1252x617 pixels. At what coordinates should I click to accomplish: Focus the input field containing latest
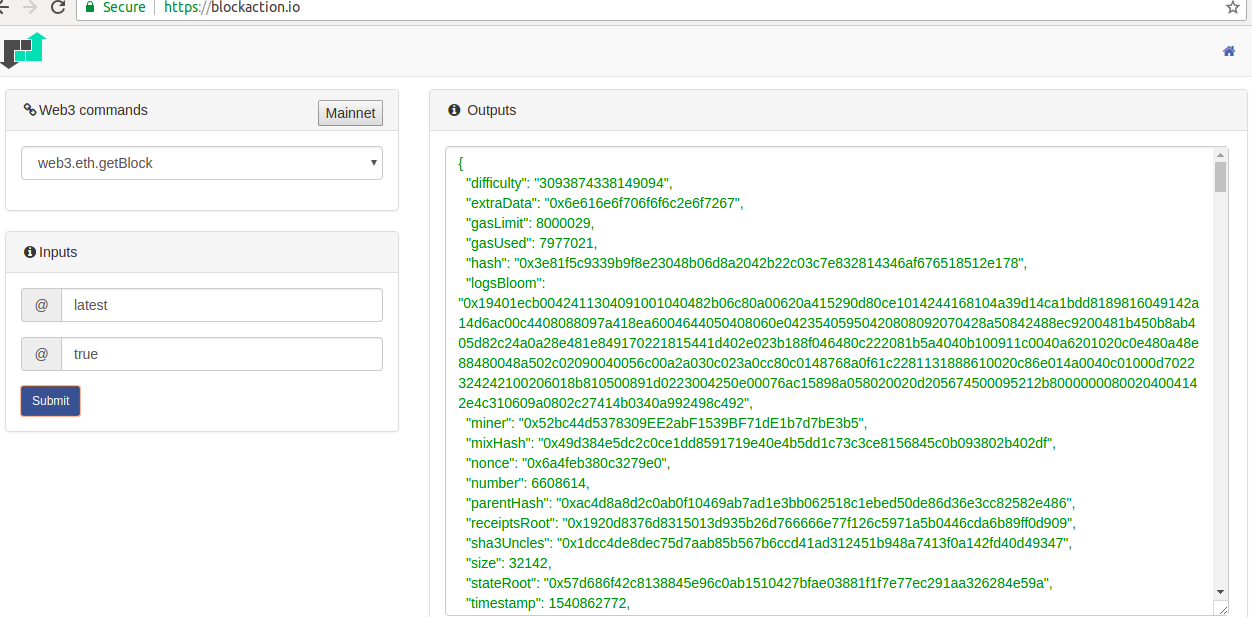[x=221, y=305]
